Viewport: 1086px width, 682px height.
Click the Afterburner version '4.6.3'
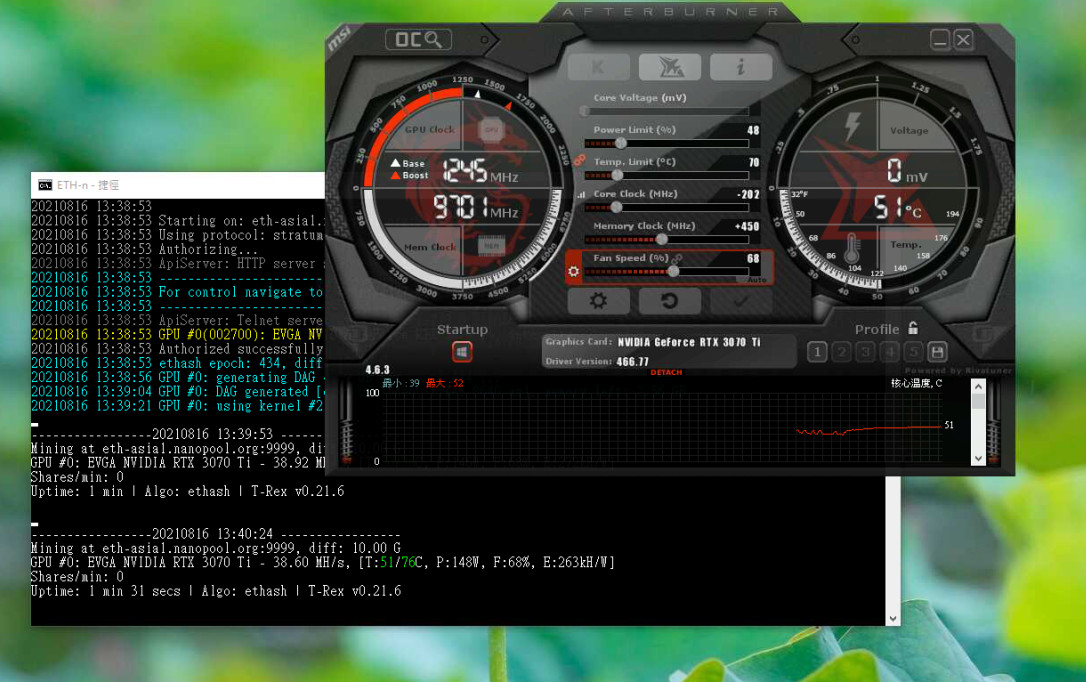click(377, 370)
